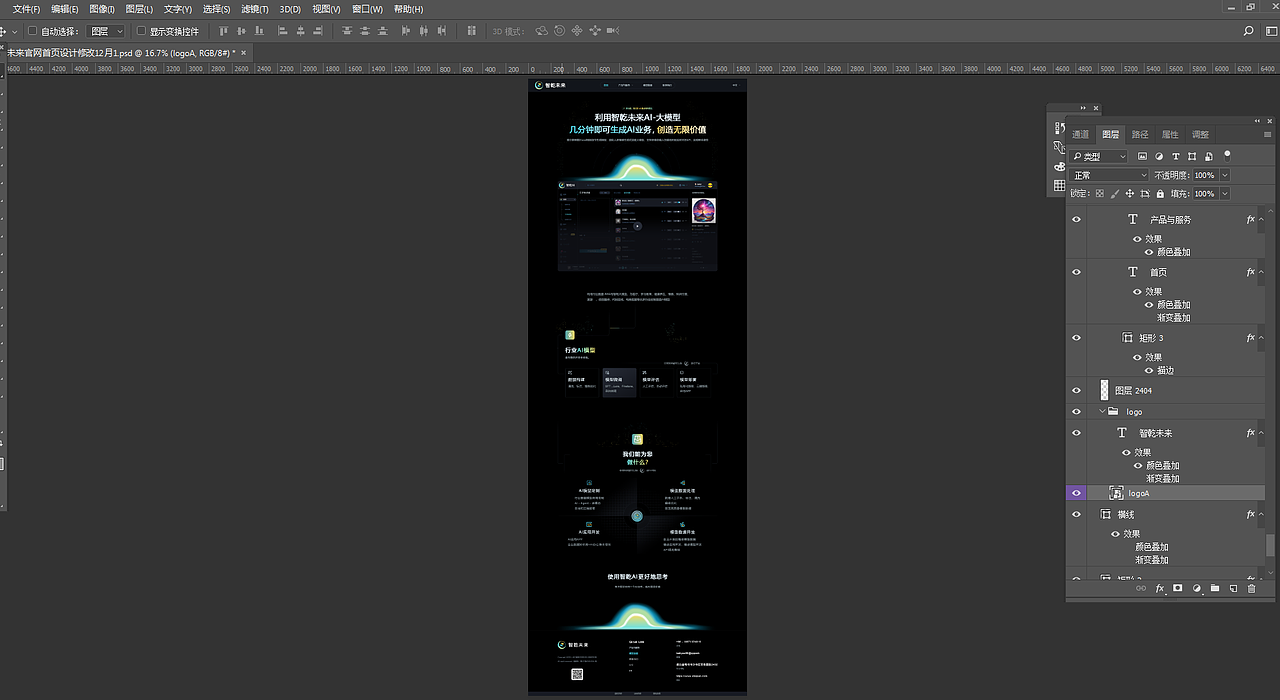Close the 未来官网首页设计 document tab

243,52
